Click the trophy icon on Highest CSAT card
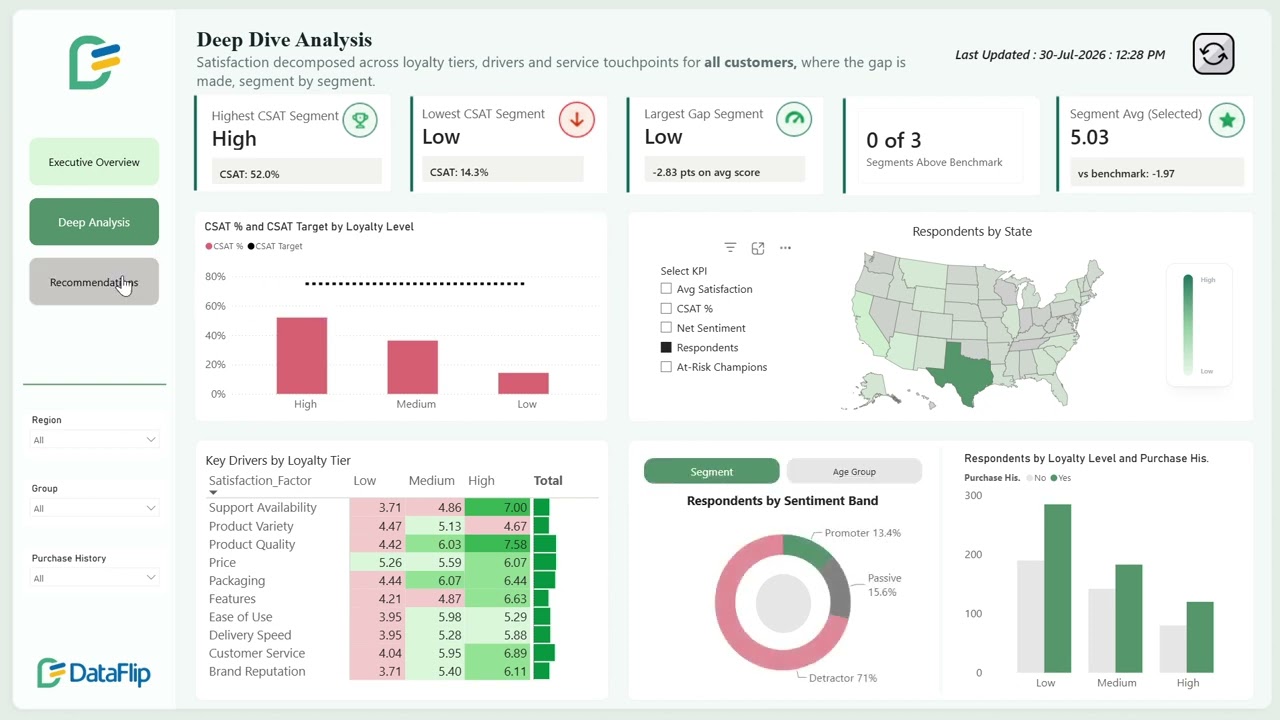 (360, 121)
